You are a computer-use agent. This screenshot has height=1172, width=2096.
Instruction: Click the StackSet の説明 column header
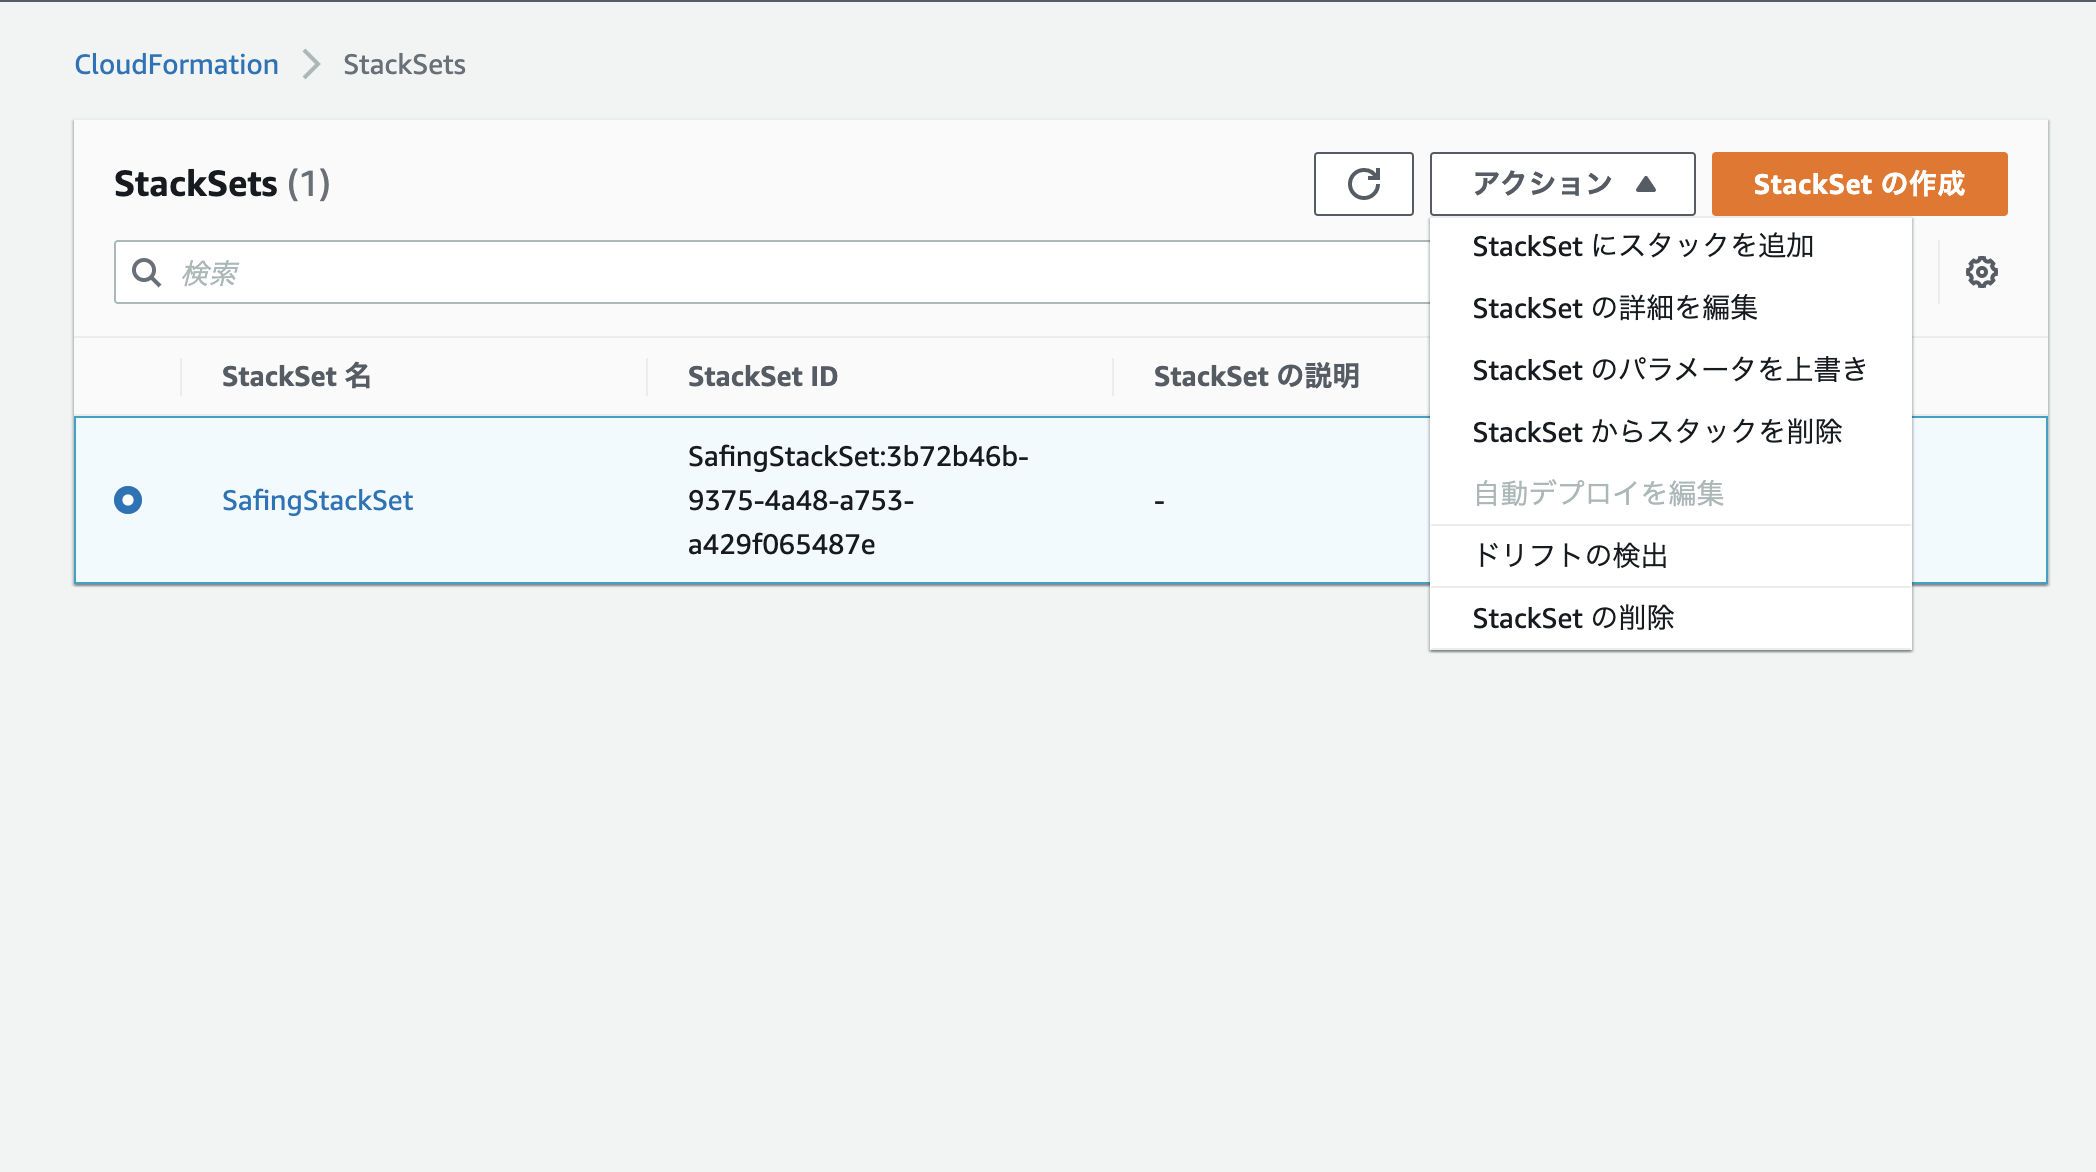tap(1256, 376)
